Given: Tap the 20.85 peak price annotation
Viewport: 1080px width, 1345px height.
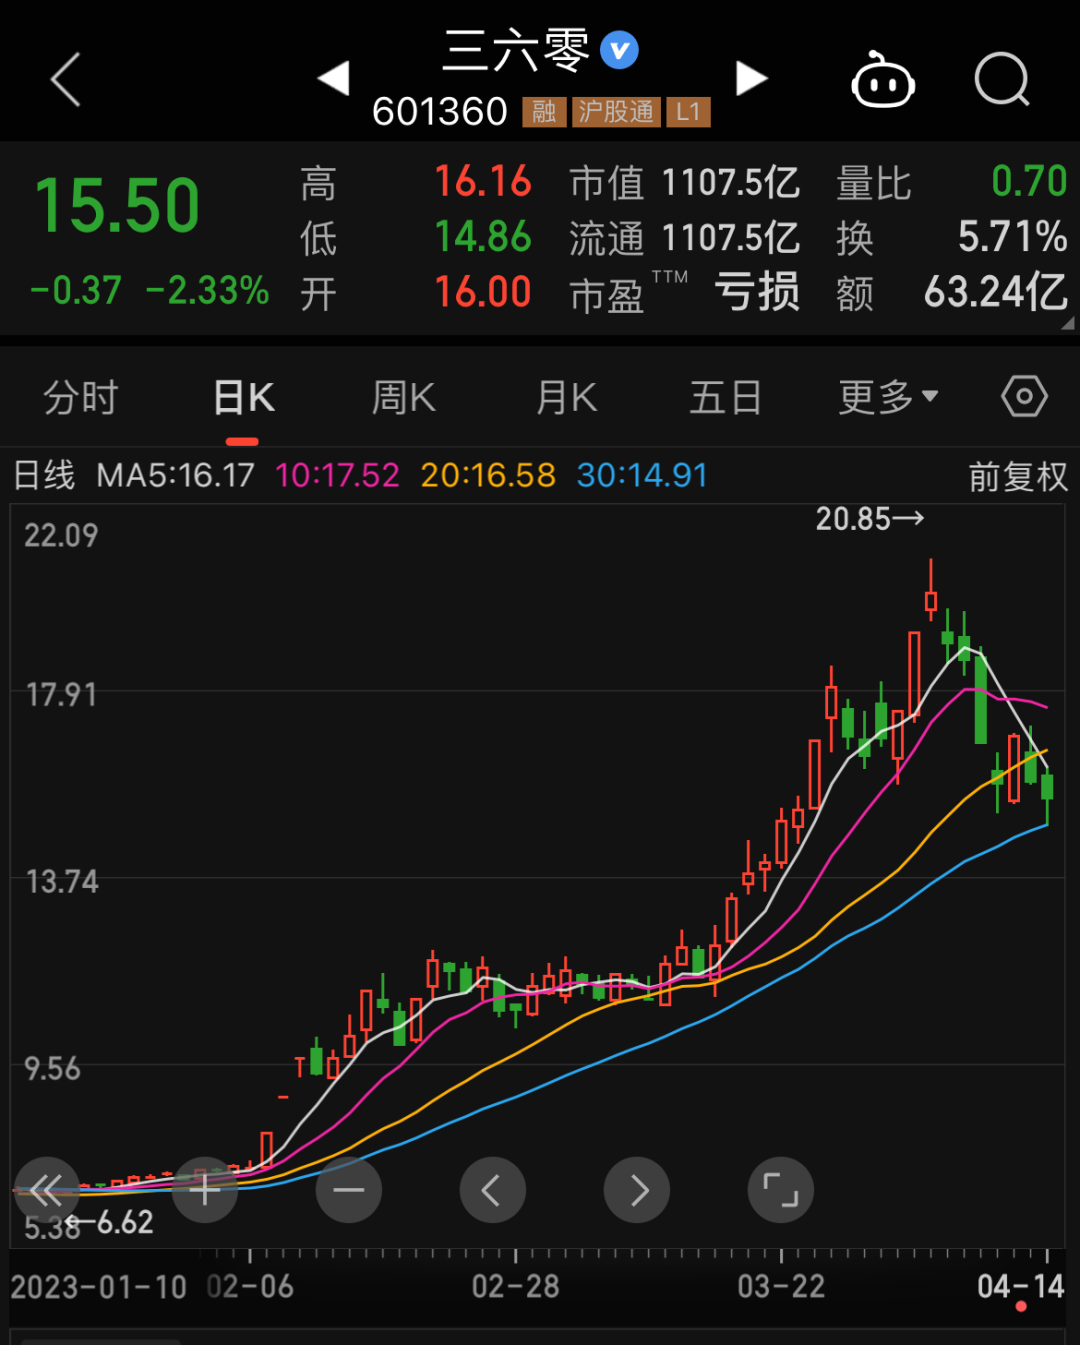Looking at the screenshot, I should click(x=870, y=519).
